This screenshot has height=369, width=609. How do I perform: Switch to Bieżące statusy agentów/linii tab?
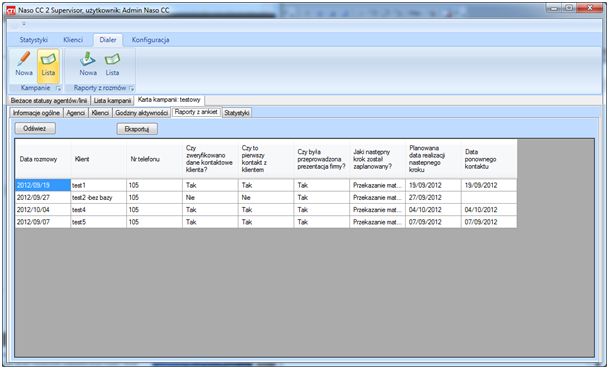pyautogui.click(x=49, y=101)
